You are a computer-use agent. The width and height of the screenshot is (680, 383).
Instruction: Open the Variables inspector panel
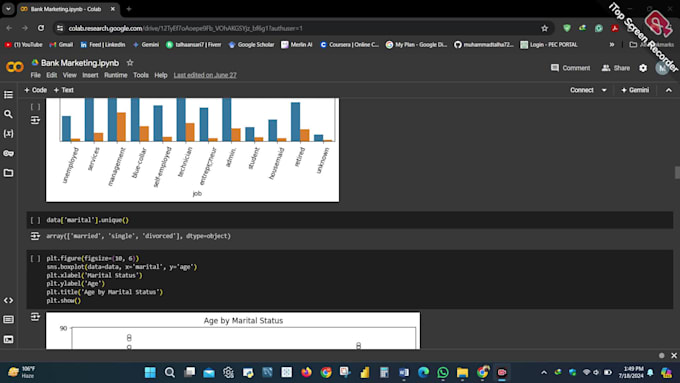click(8, 134)
